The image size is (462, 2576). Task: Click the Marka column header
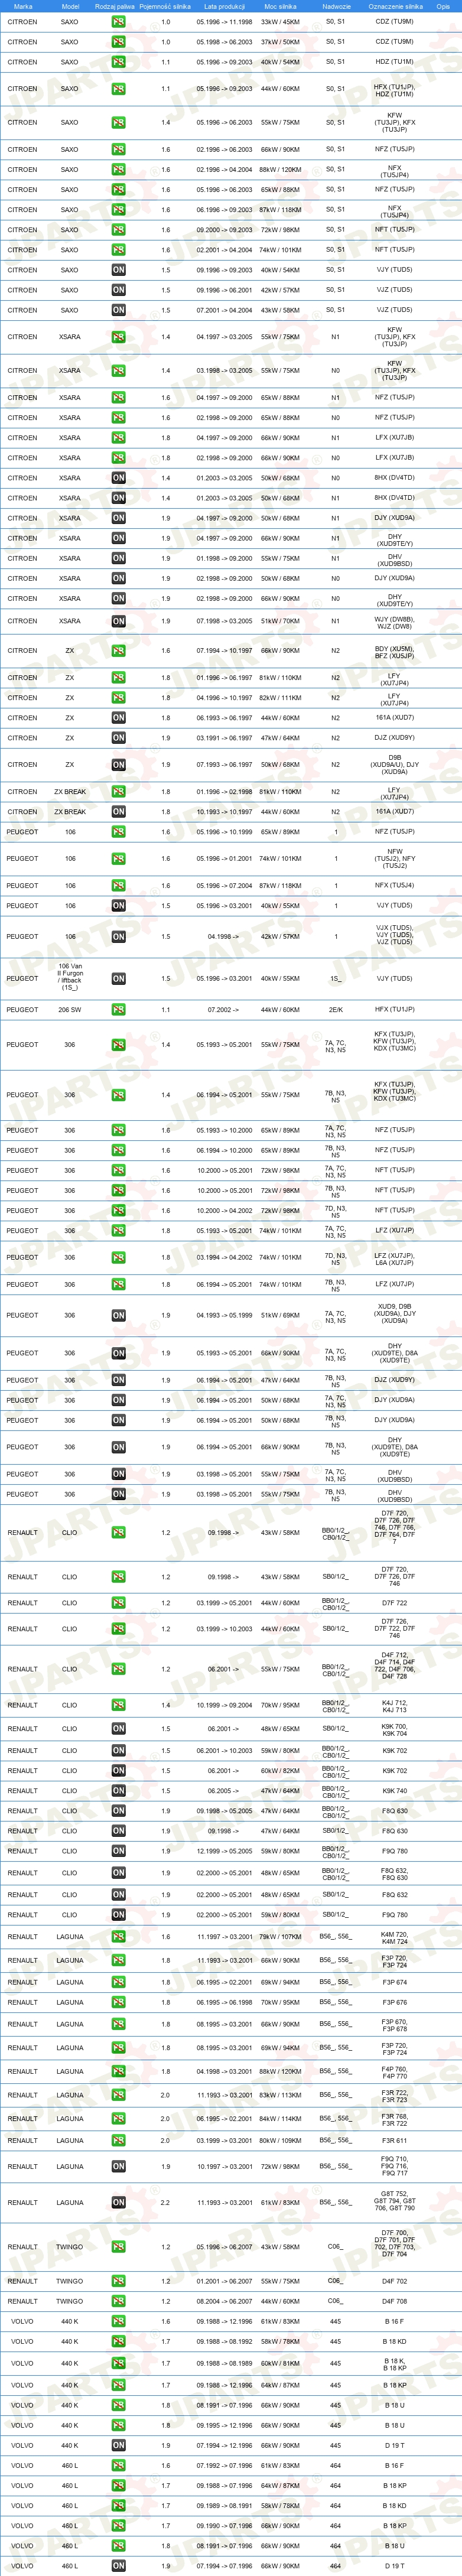[23, 6]
